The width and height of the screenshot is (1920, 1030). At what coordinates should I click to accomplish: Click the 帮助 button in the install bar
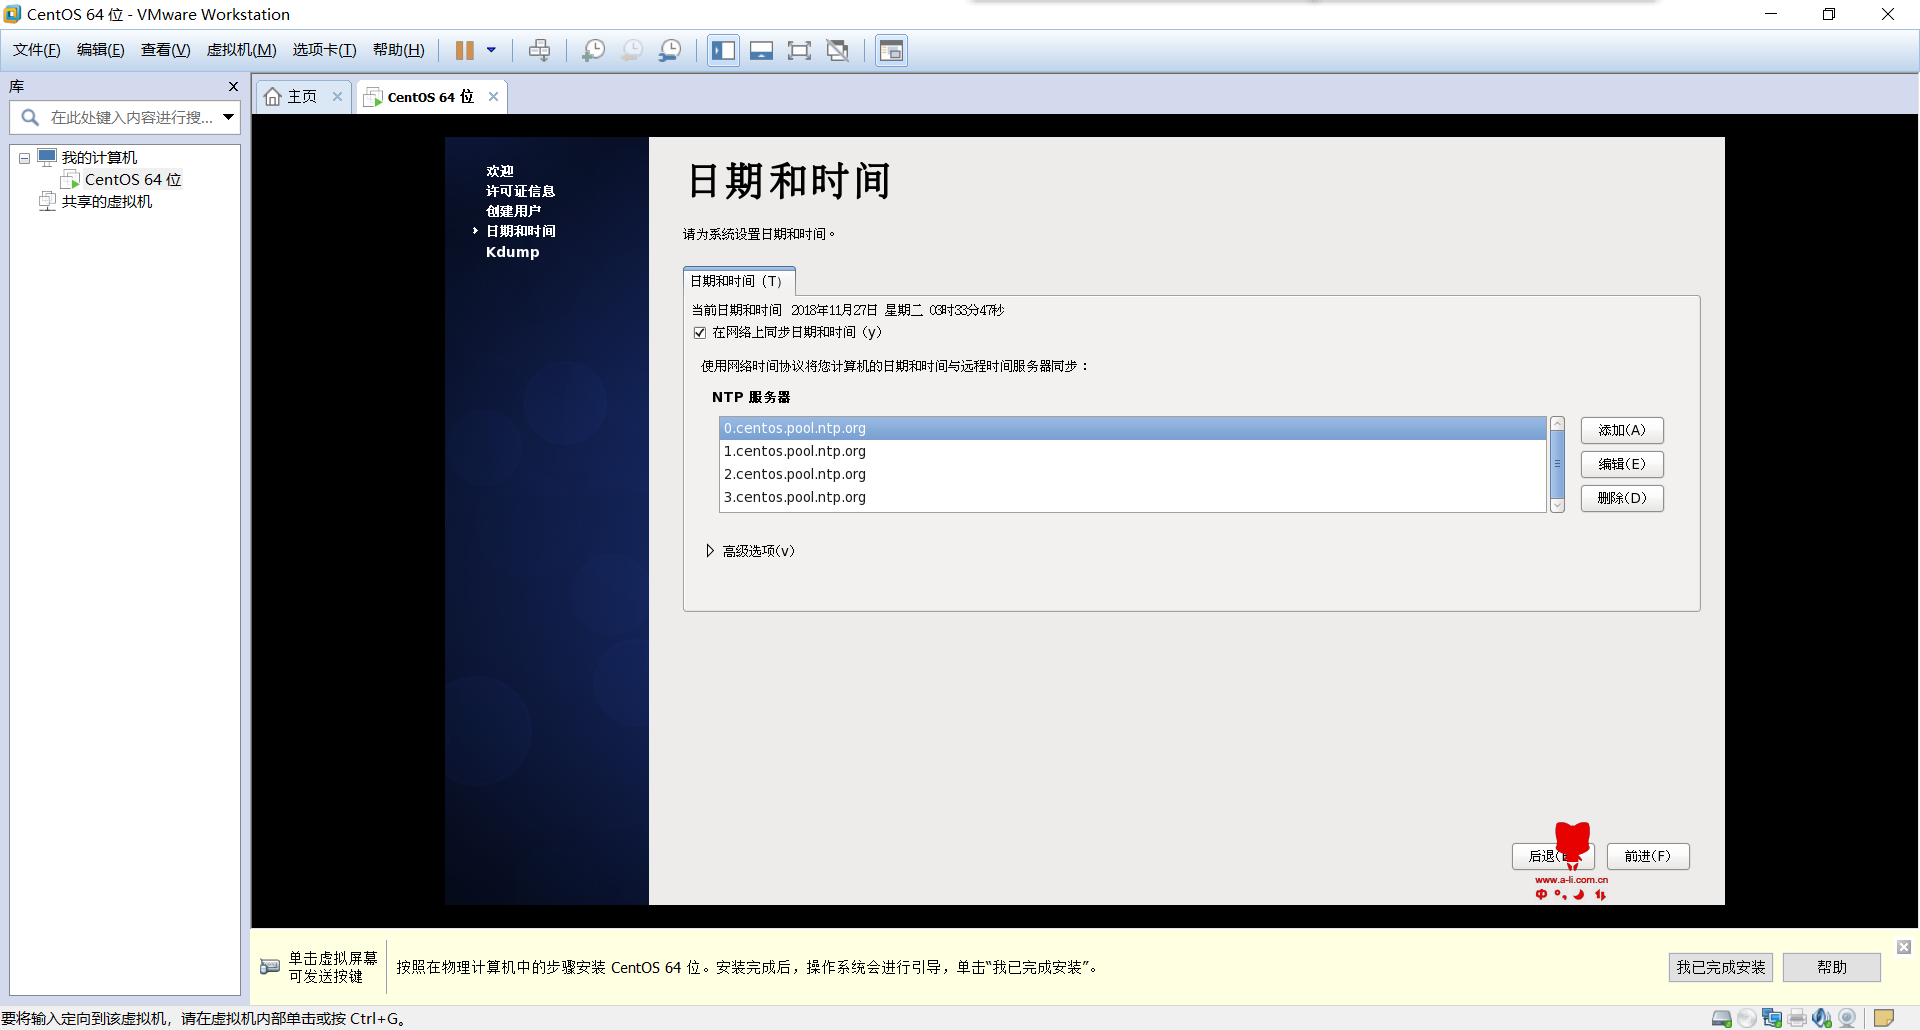(x=1831, y=967)
